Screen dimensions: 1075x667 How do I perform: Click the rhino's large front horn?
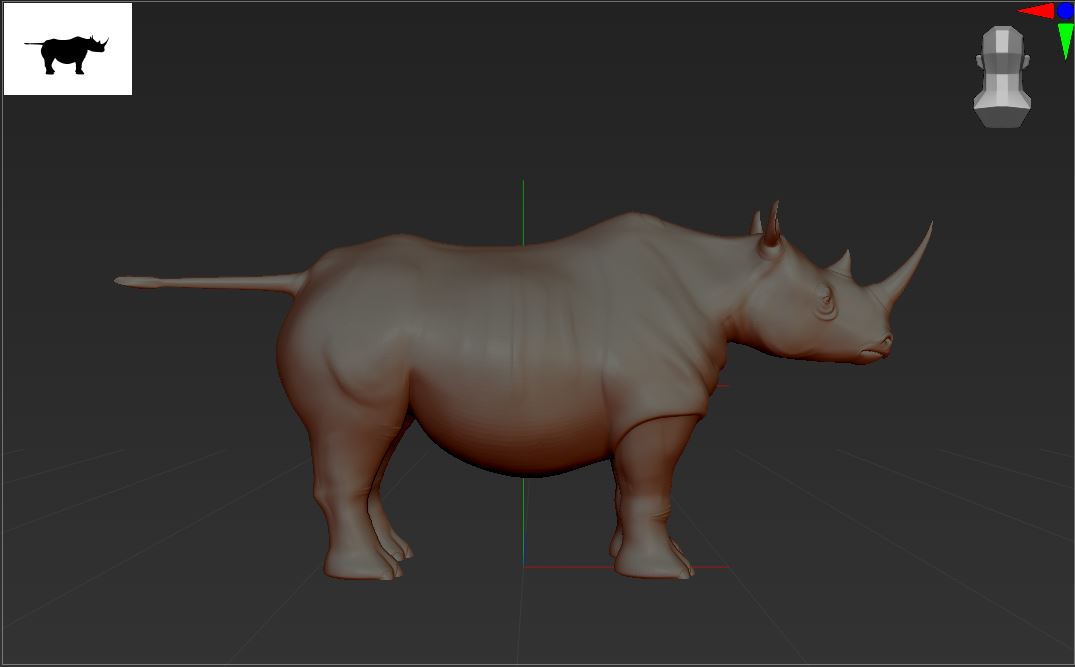[905, 267]
